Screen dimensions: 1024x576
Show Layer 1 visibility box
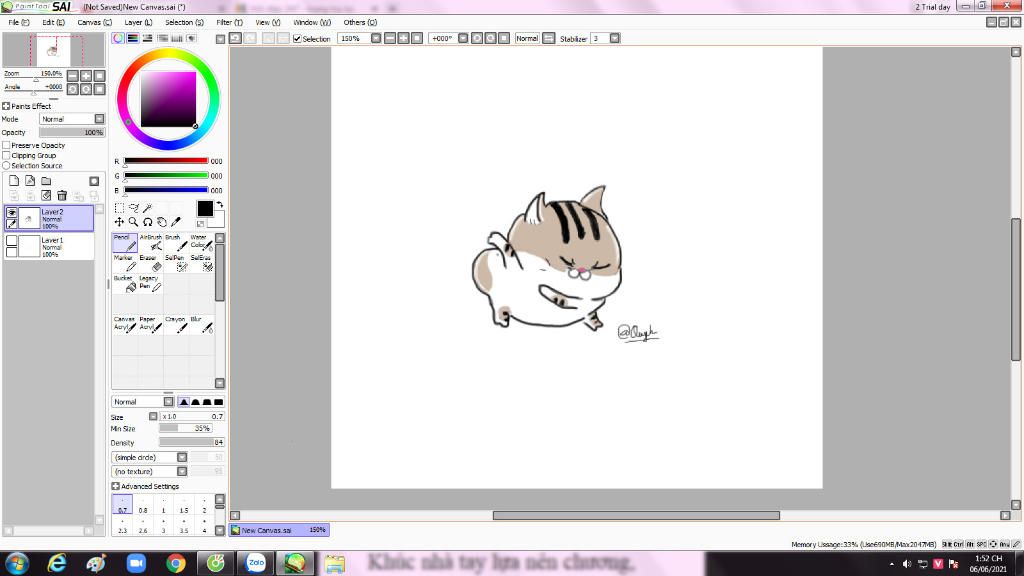pos(12,240)
